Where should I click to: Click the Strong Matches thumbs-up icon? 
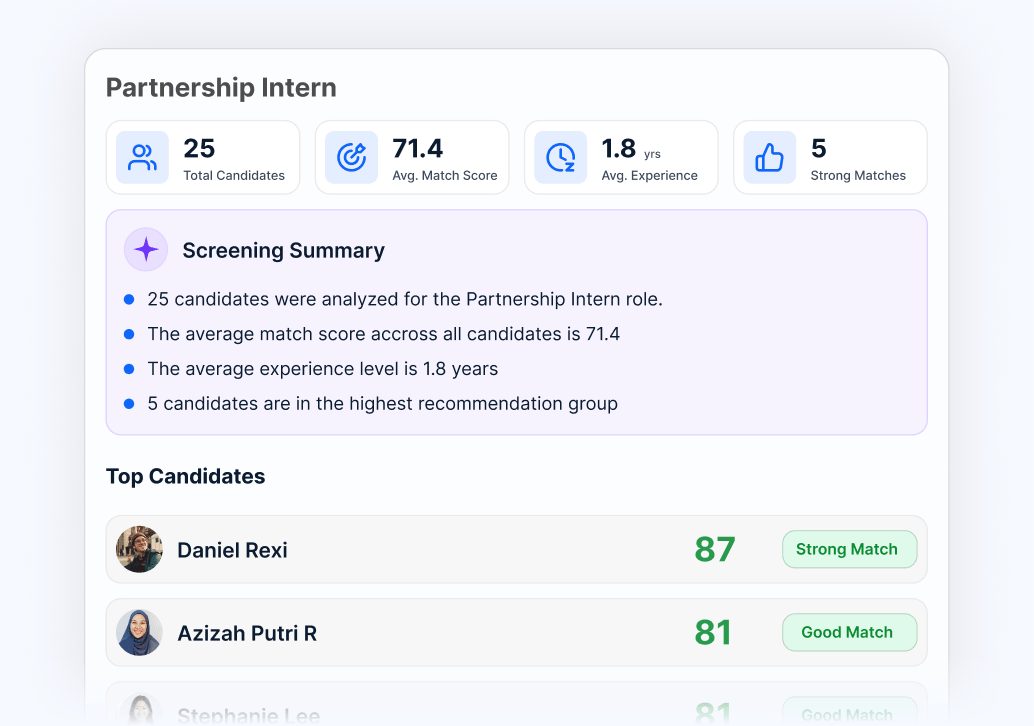[770, 158]
